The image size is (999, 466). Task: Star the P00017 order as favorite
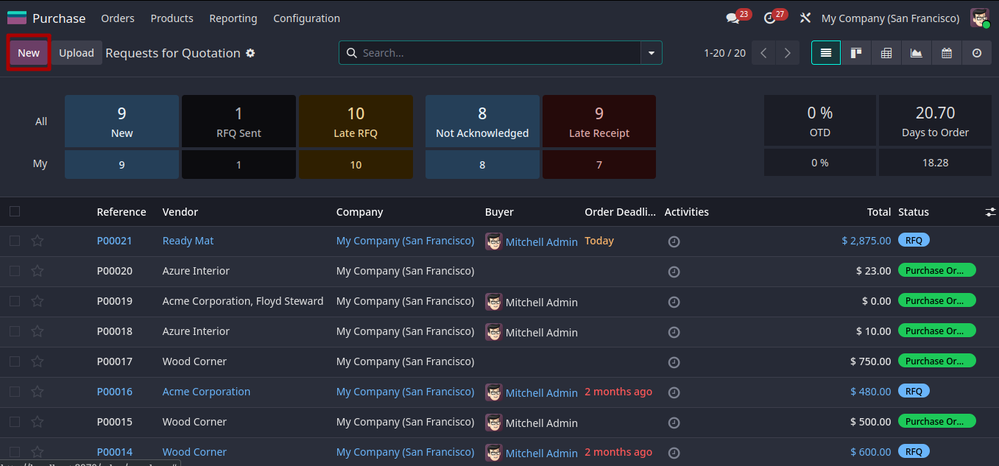(38, 361)
